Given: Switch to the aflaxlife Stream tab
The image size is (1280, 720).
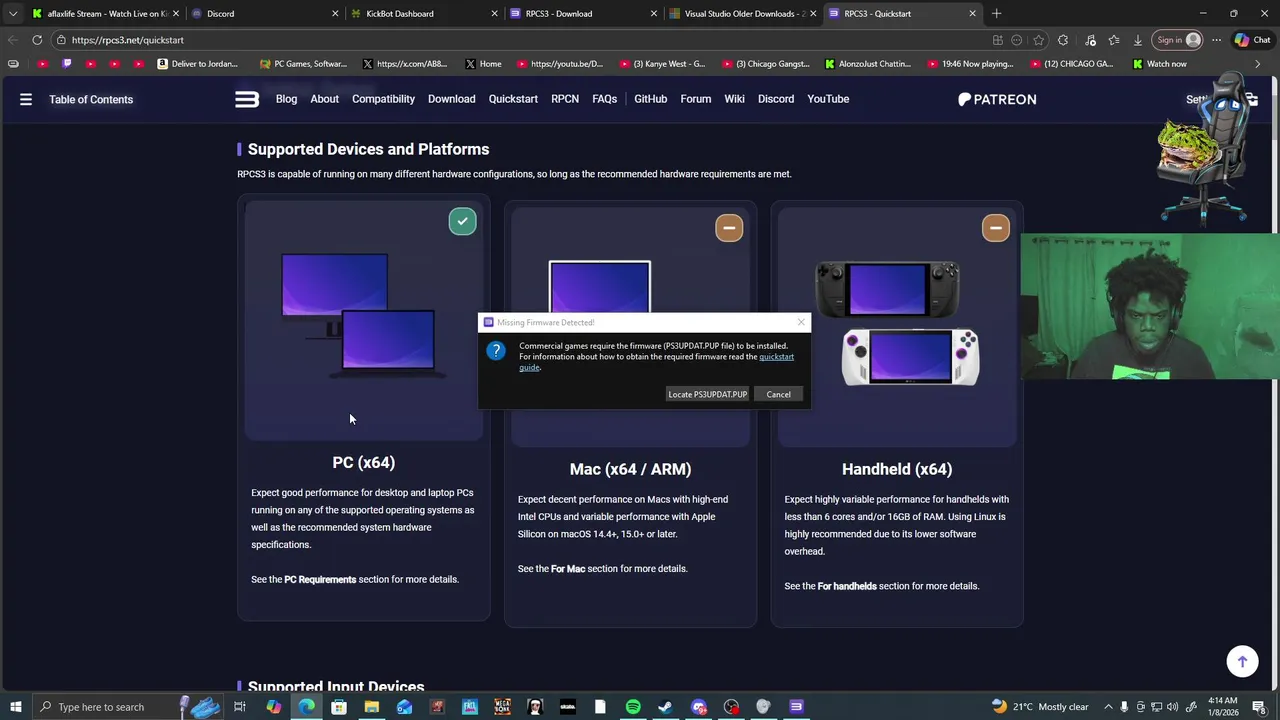Looking at the screenshot, I should (x=106, y=14).
